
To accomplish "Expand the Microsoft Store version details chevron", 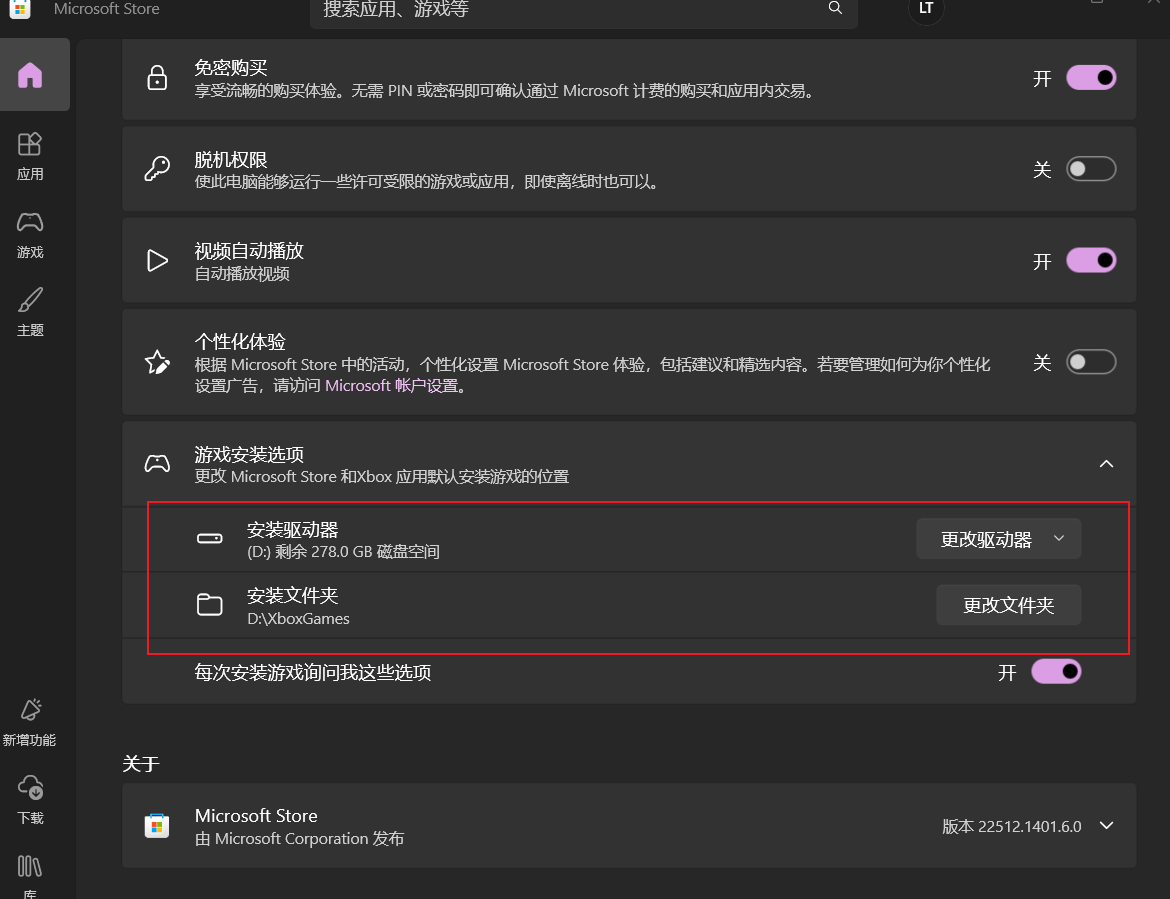I will 1106,826.
